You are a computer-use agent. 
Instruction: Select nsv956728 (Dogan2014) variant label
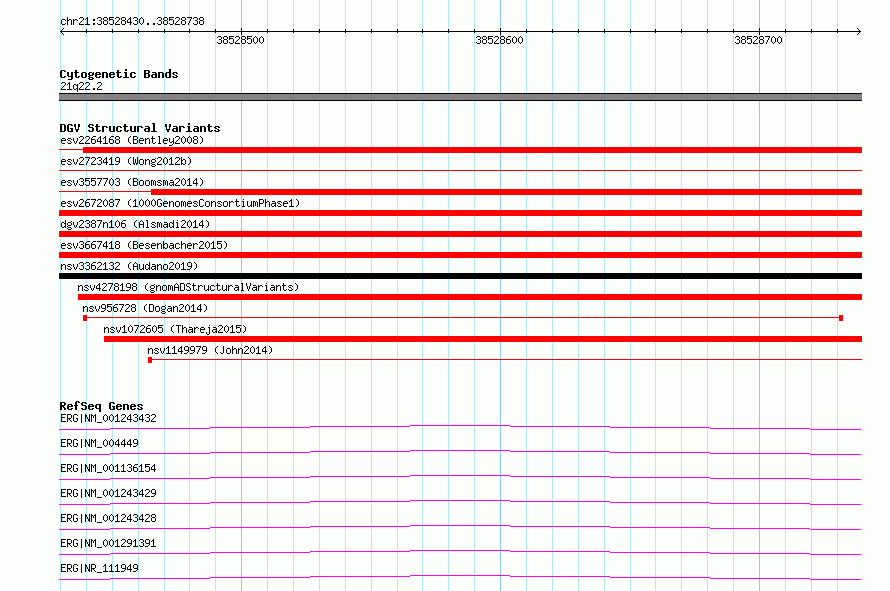pyautogui.click(x=145, y=308)
